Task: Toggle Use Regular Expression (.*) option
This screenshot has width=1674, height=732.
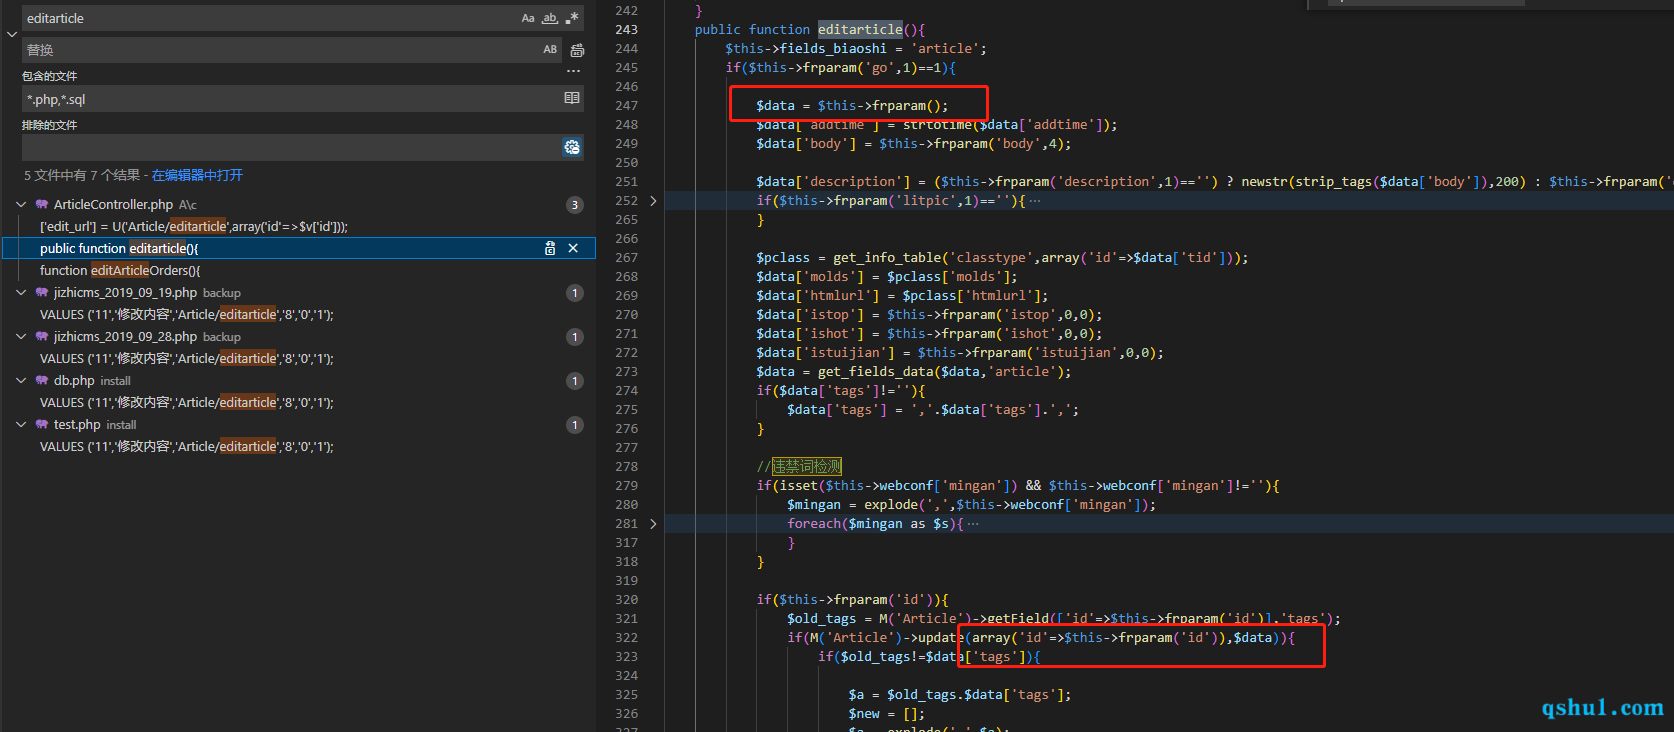Action: (x=572, y=18)
